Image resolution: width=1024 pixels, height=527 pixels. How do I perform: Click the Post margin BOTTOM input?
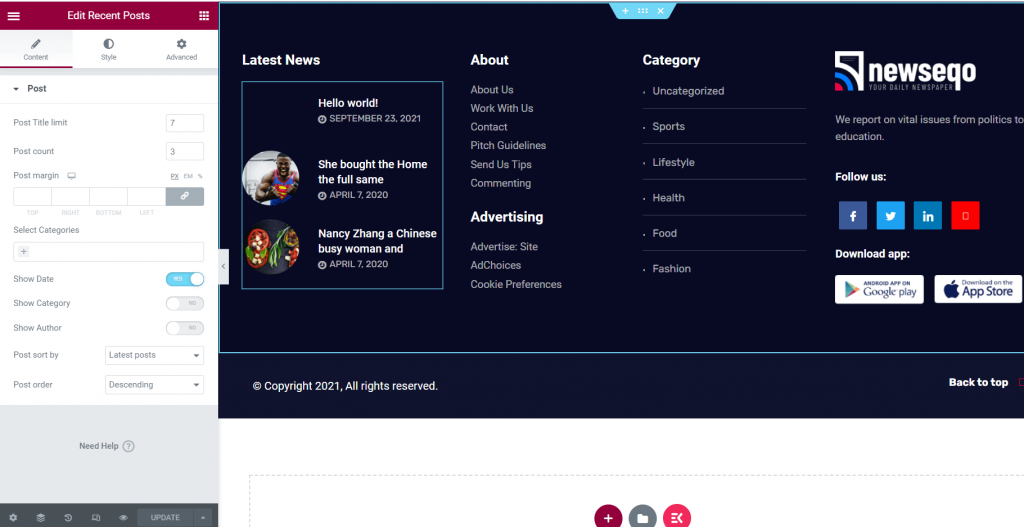(x=108, y=197)
